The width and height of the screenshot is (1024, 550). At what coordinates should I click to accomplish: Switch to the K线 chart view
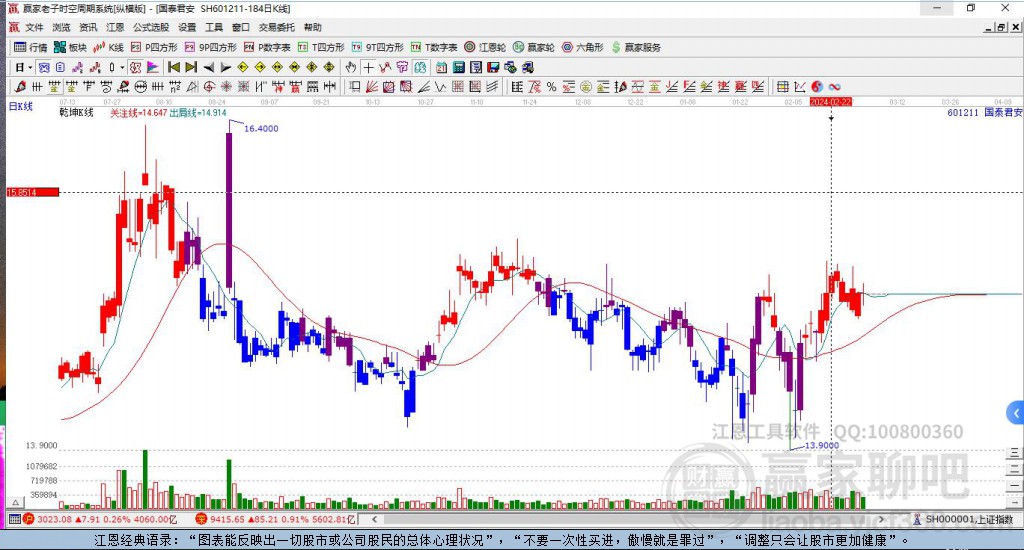[108, 47]
